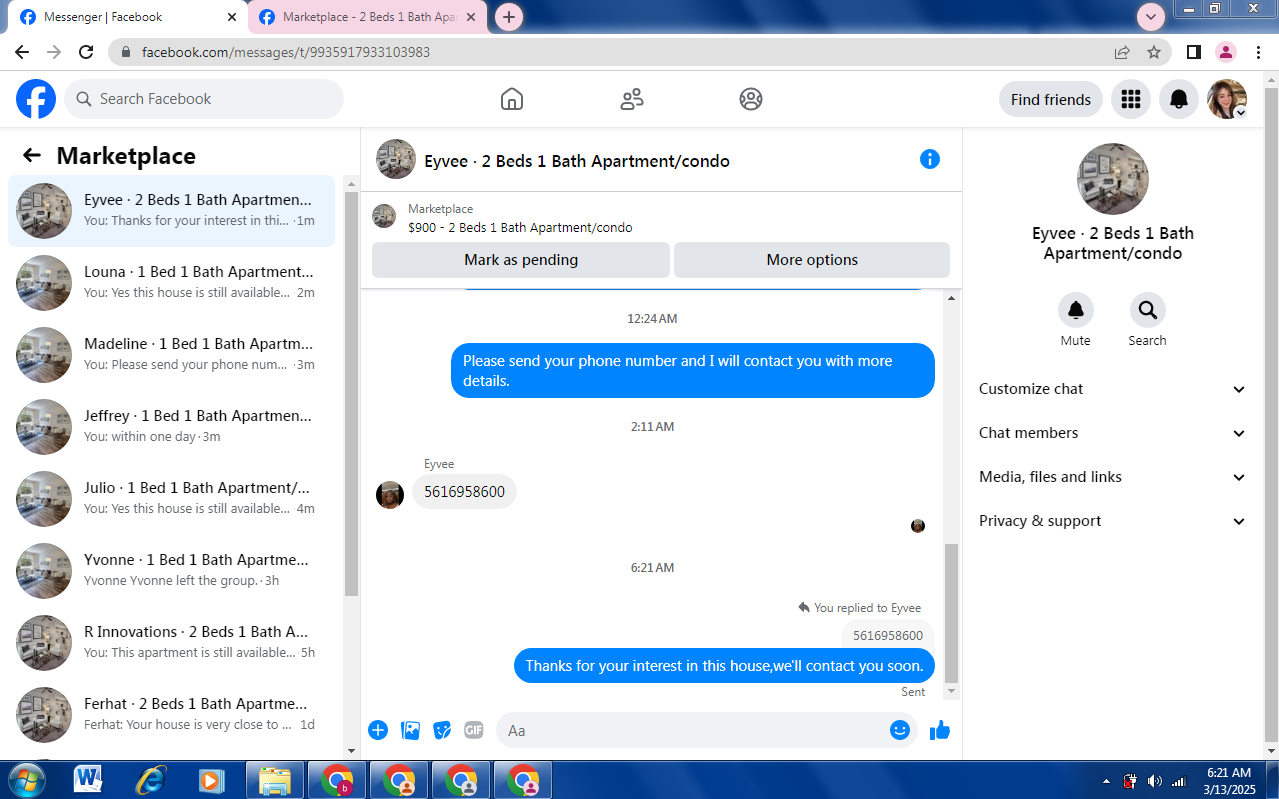Open the Menu grid icon
1279x799 pixels.
(x=1131, y=99)
